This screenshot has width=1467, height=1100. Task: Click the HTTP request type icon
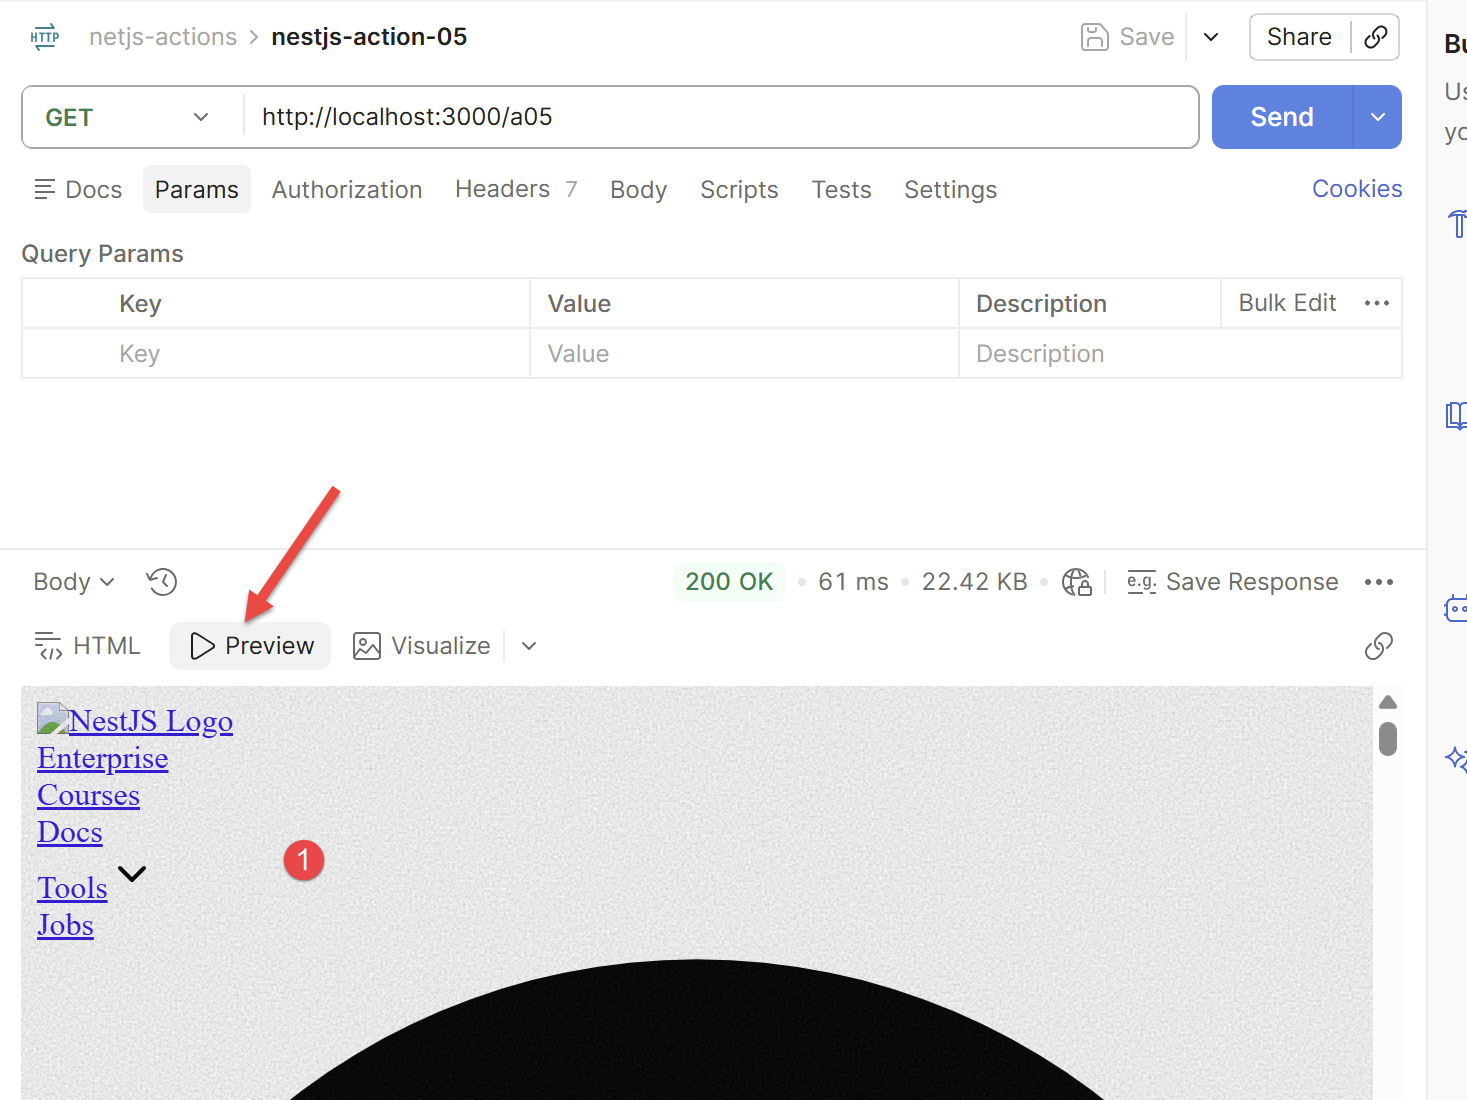click(45, 37)
